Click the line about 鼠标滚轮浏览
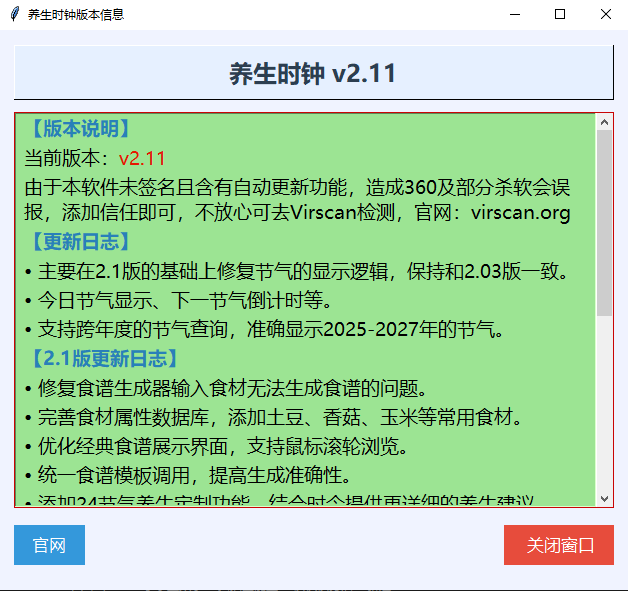Image resolution: width=628 pixels, height=591 pixels. 218,446
